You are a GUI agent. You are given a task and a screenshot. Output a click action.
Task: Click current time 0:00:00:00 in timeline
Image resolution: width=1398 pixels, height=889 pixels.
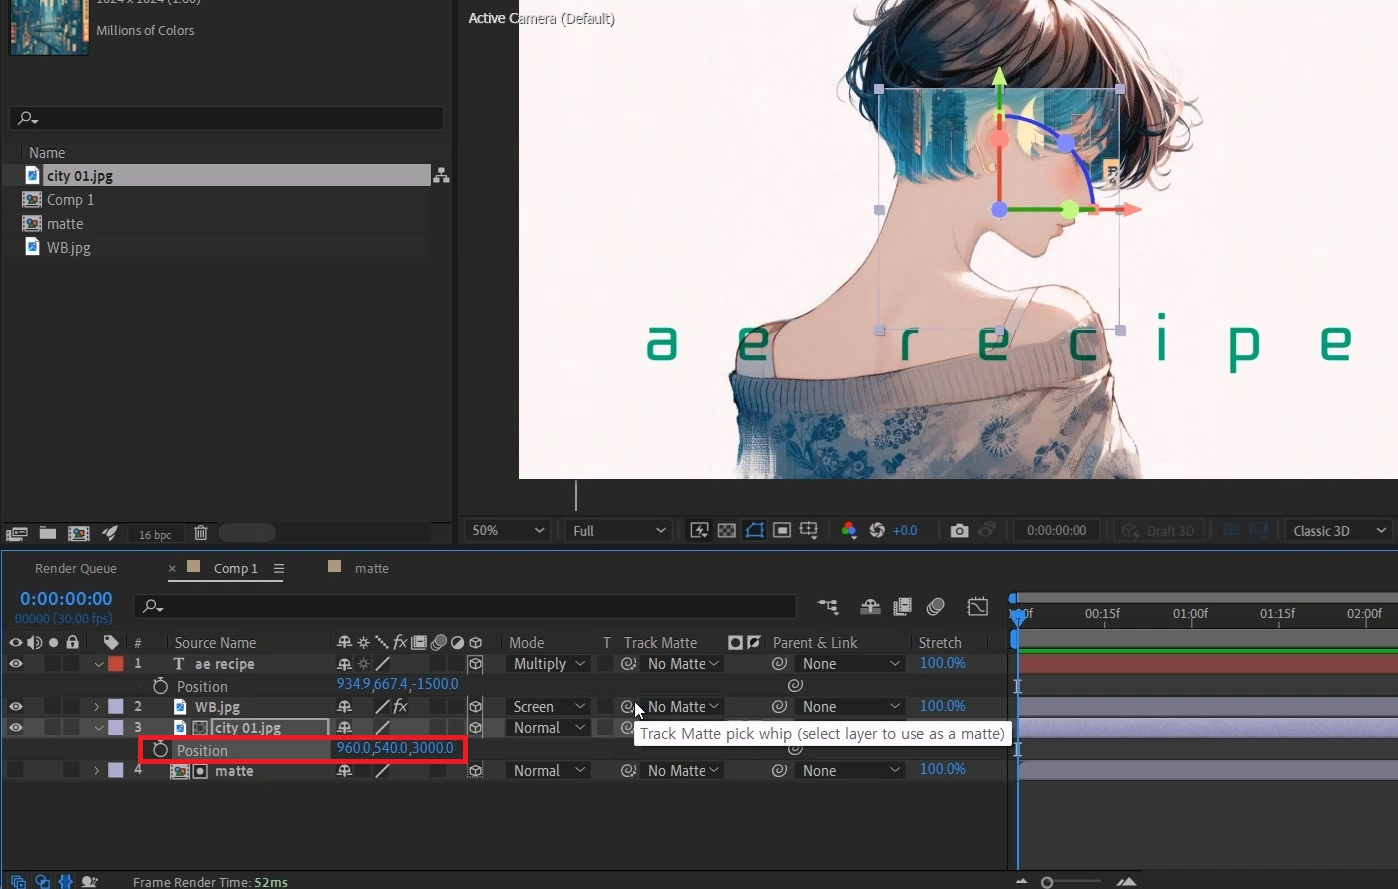[x=66, y=599]
